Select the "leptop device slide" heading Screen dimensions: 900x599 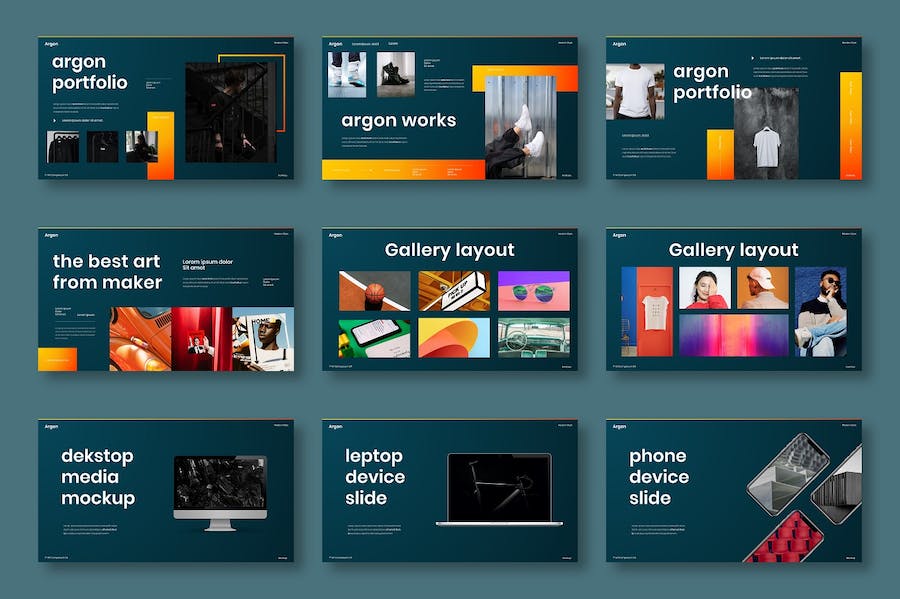pos(375,477)
